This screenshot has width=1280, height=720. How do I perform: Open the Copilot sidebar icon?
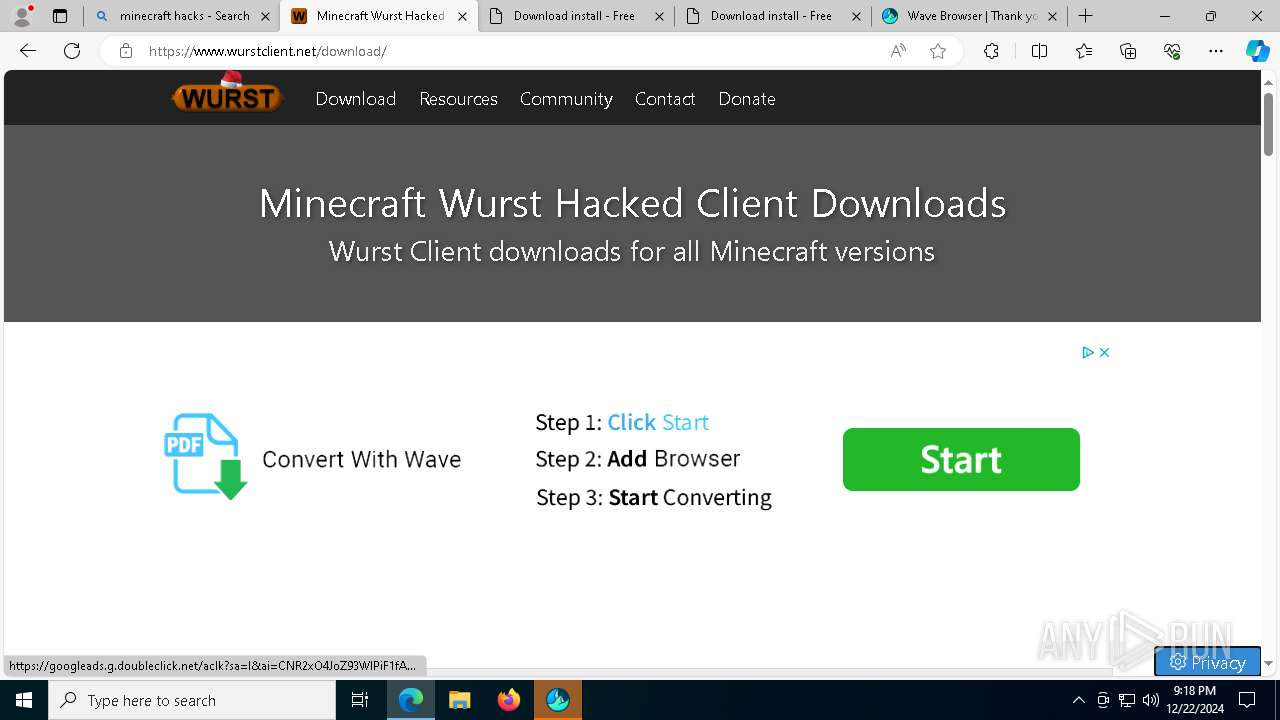pos(1257,51)
